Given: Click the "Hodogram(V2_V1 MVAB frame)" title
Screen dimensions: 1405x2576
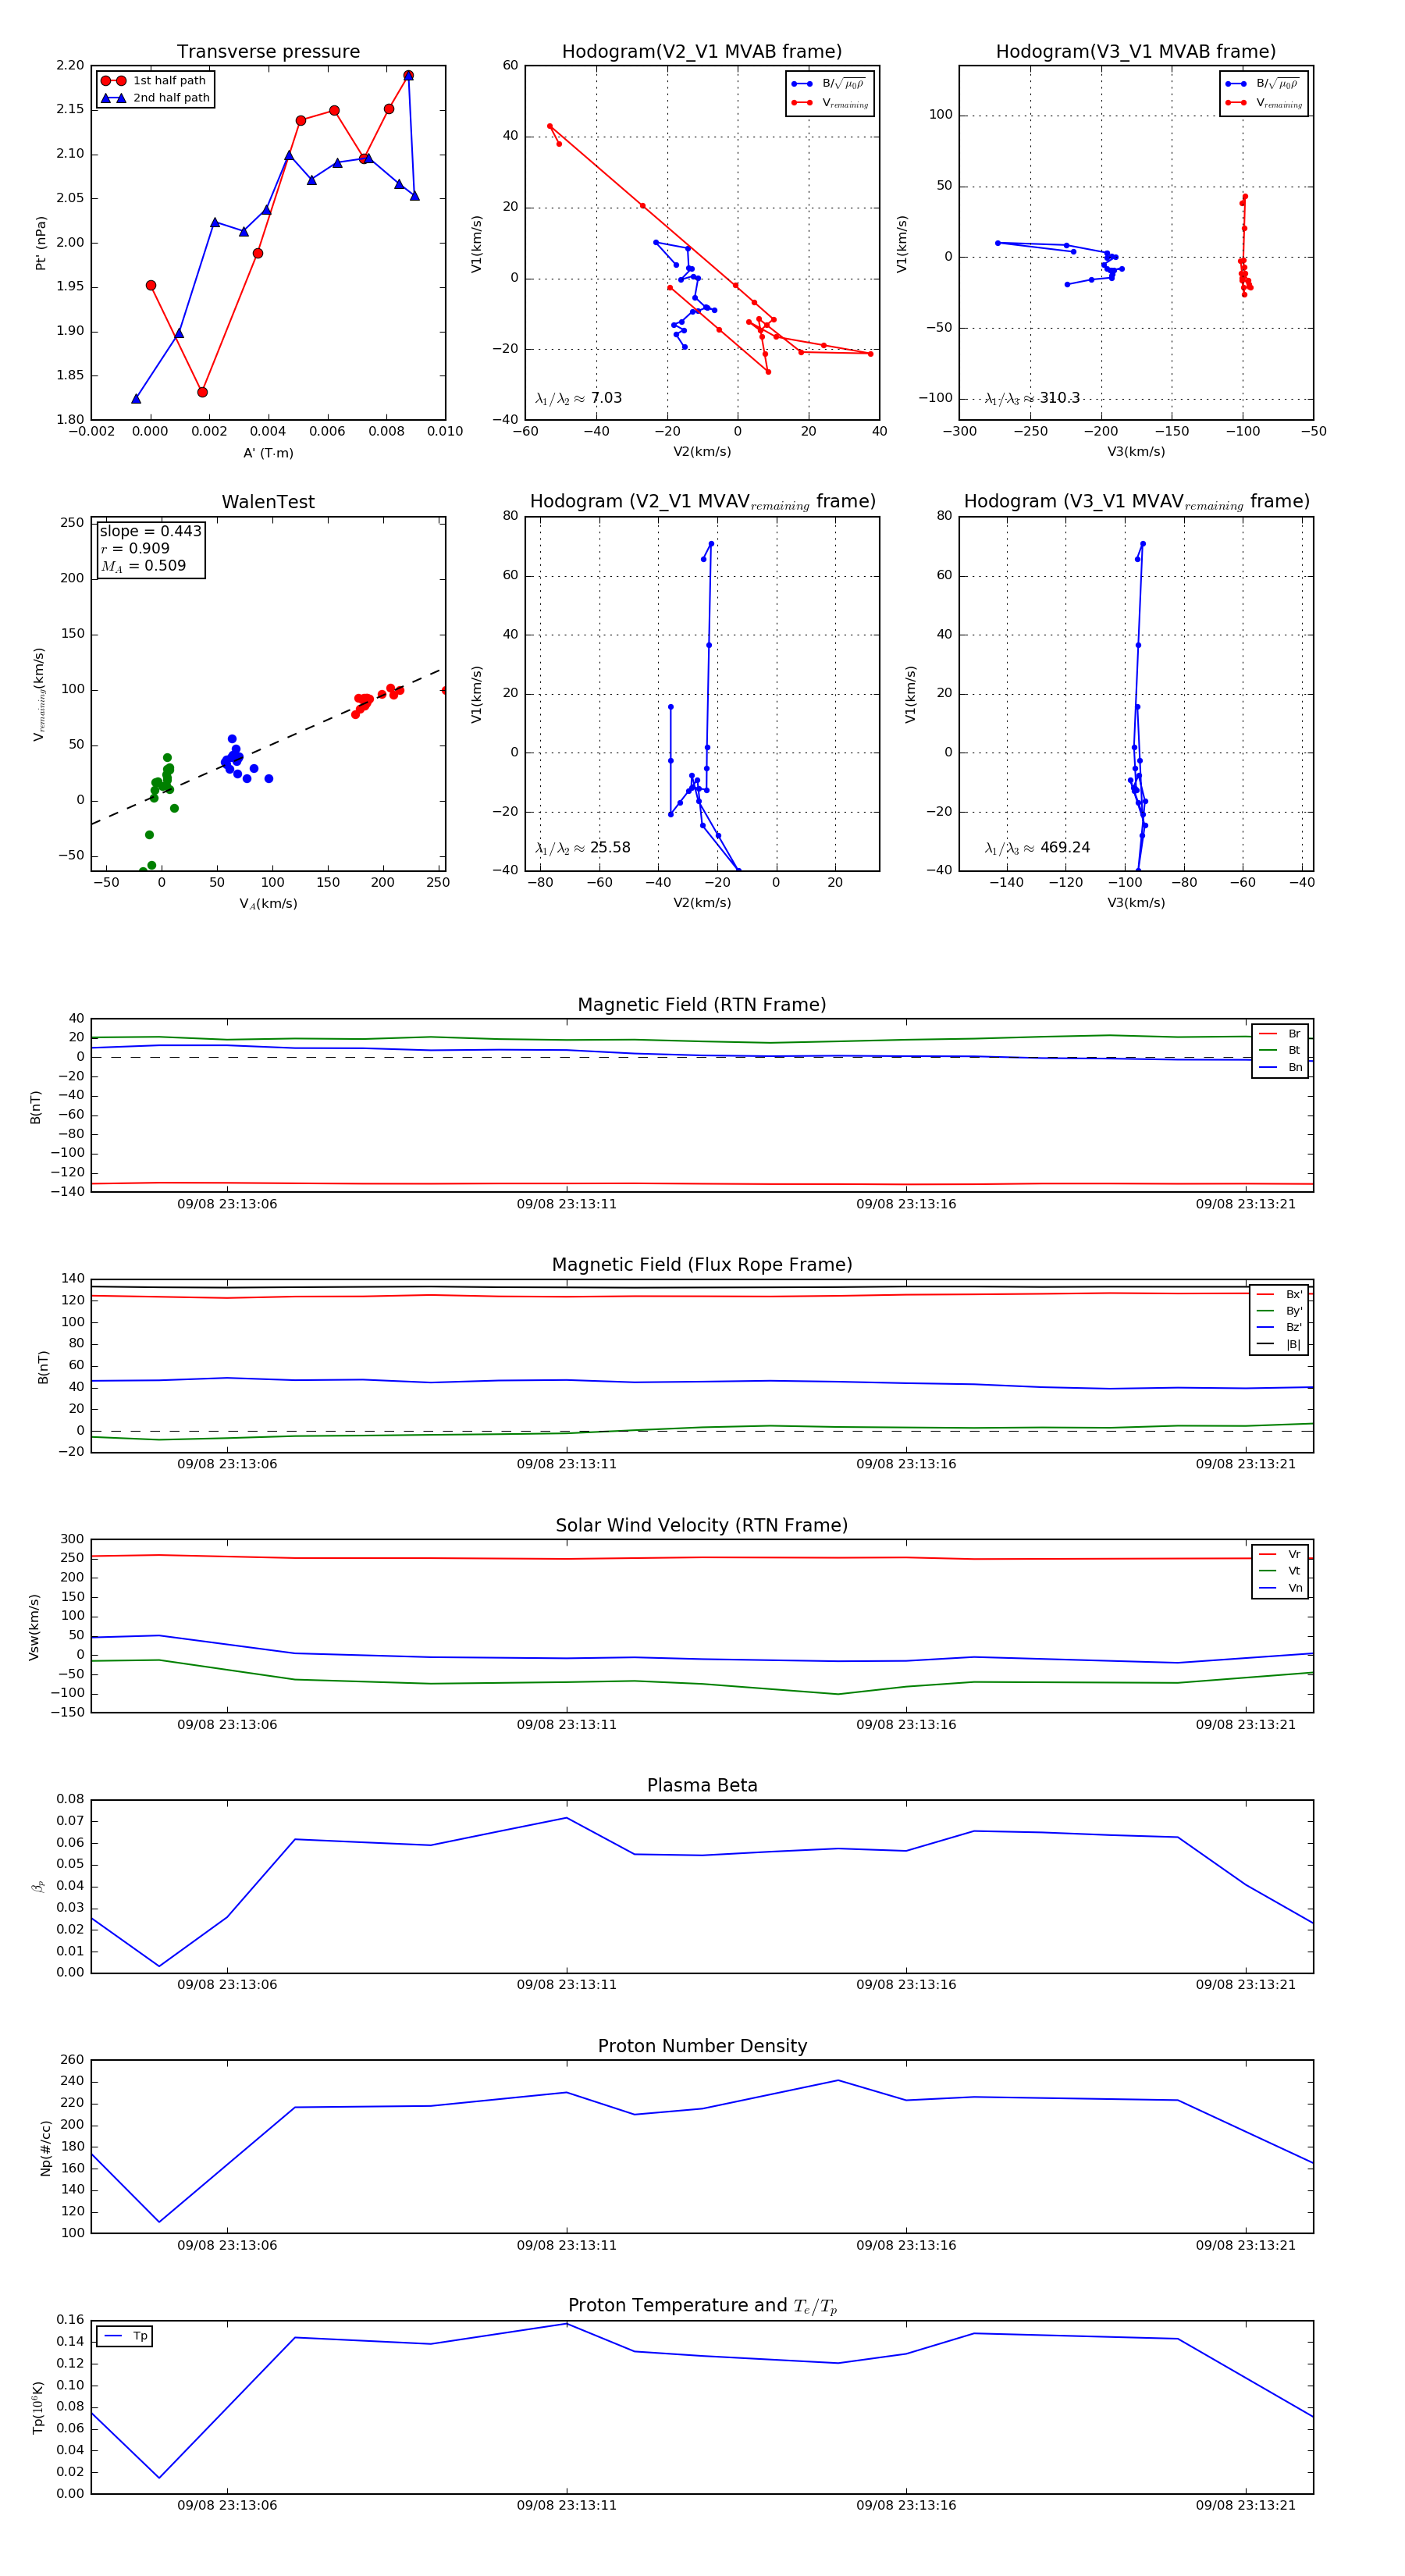Looking at the screenshot, I should 702,52.
